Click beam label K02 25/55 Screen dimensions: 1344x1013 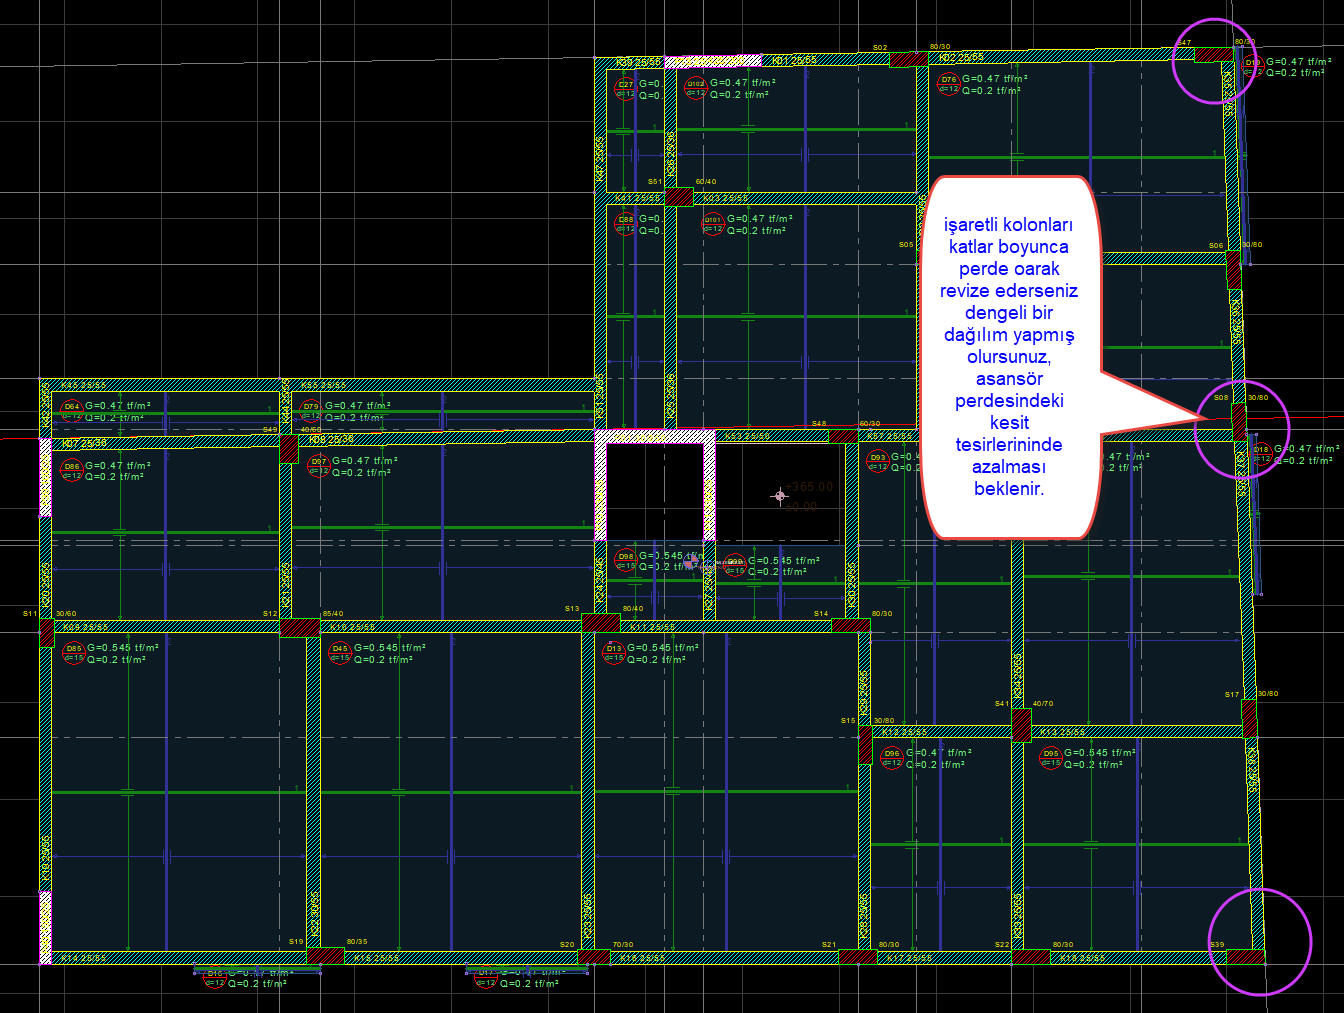coord(961,58)
